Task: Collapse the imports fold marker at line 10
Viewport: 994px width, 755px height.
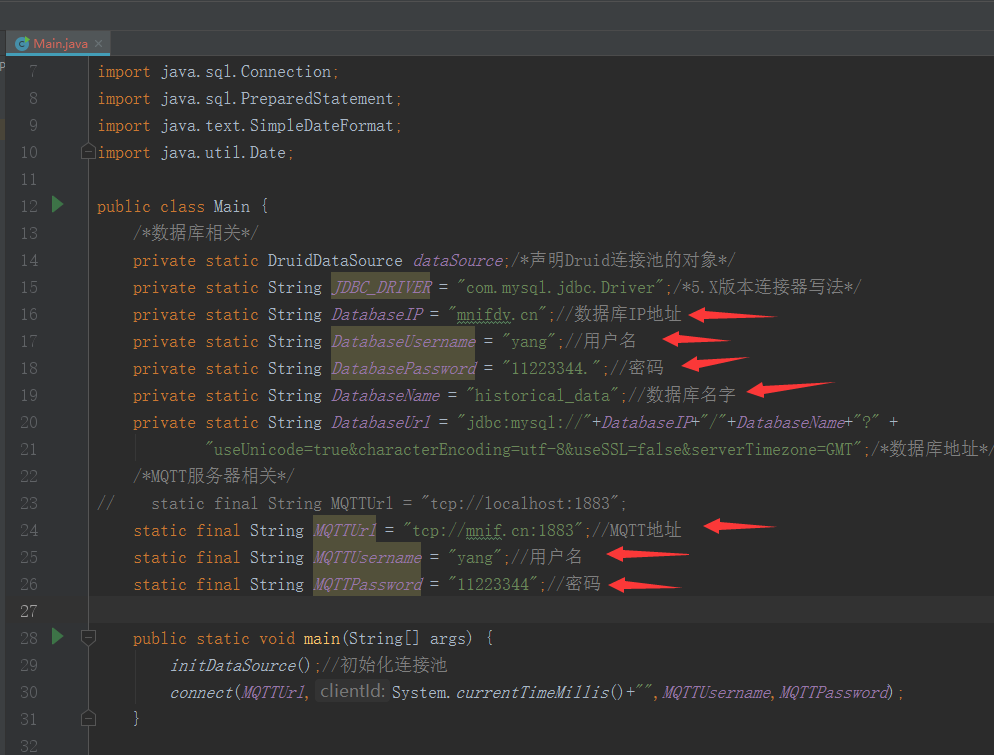Action: [x=88, y=152]
